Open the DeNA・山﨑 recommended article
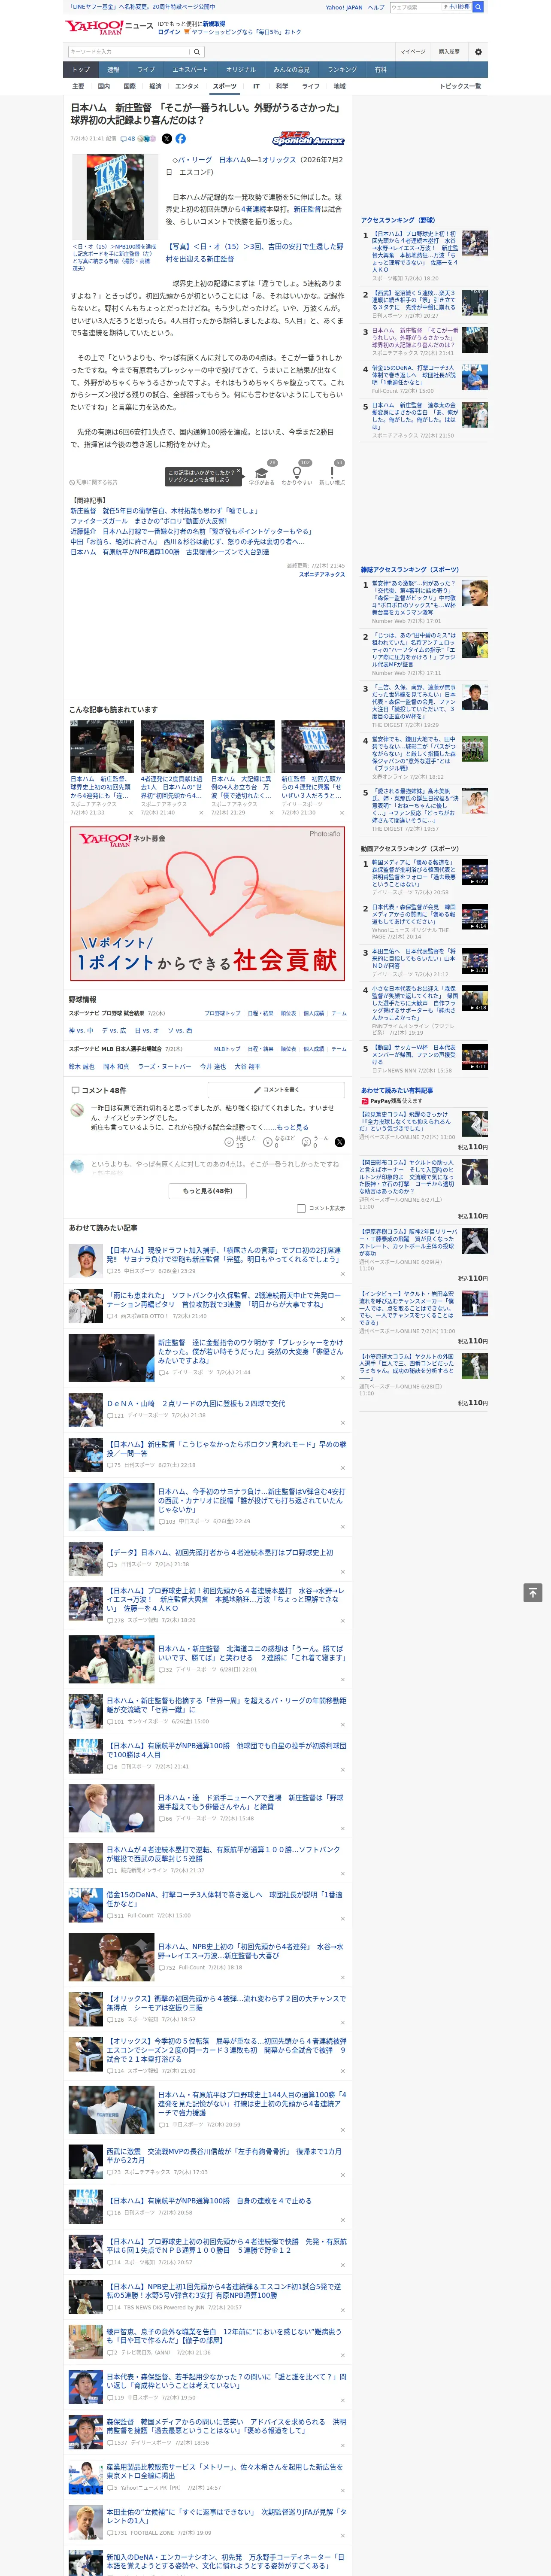 (x=196, y=1403)
